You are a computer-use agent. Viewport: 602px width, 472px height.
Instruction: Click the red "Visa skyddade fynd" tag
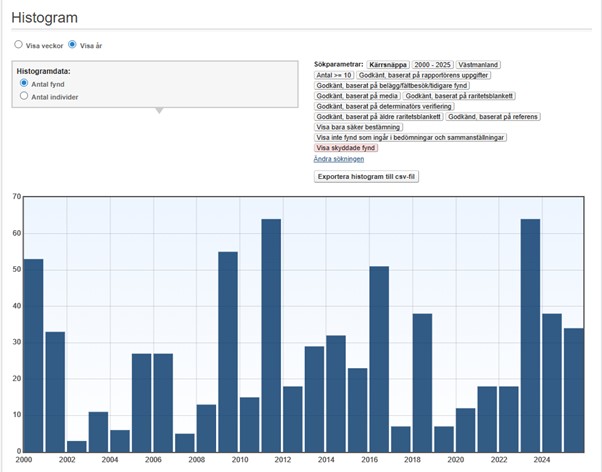click(346, 148)
